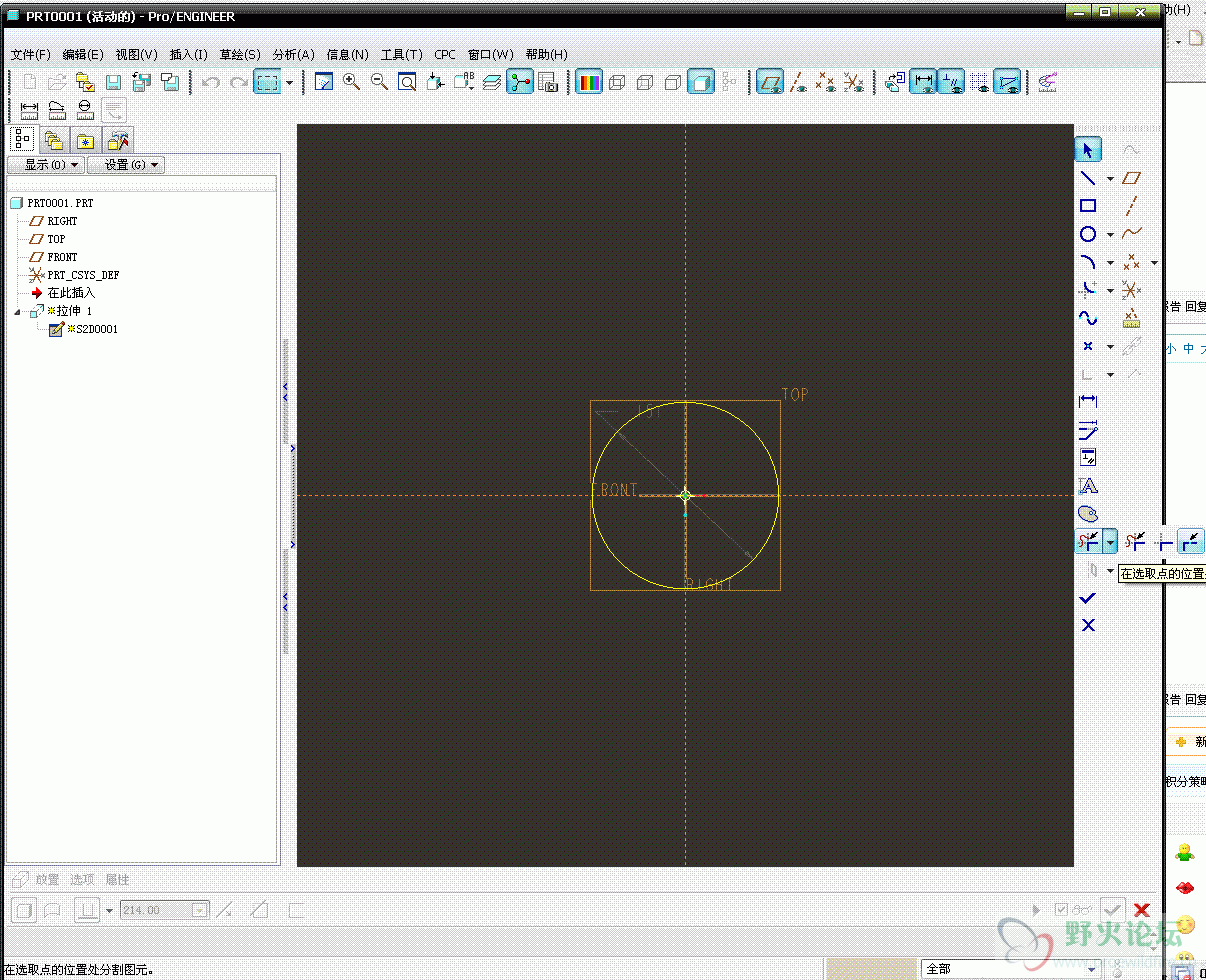
Task: Click the Trim/Divide tool button
Action: [1088, 542]
